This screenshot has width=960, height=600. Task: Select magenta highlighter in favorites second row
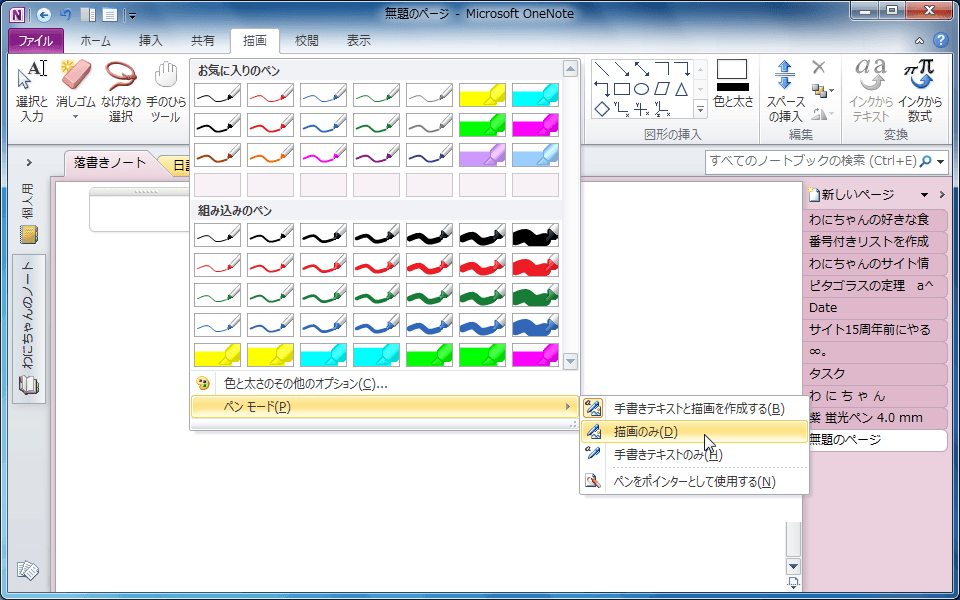pyautogui.click(x=536, y=125)
